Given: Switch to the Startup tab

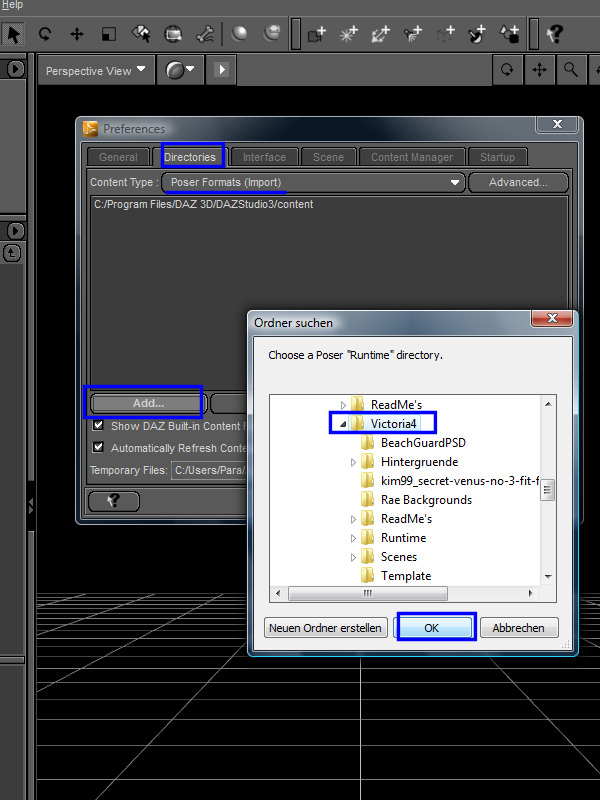Looking at the screenshot, I should (x=497, y=157).
